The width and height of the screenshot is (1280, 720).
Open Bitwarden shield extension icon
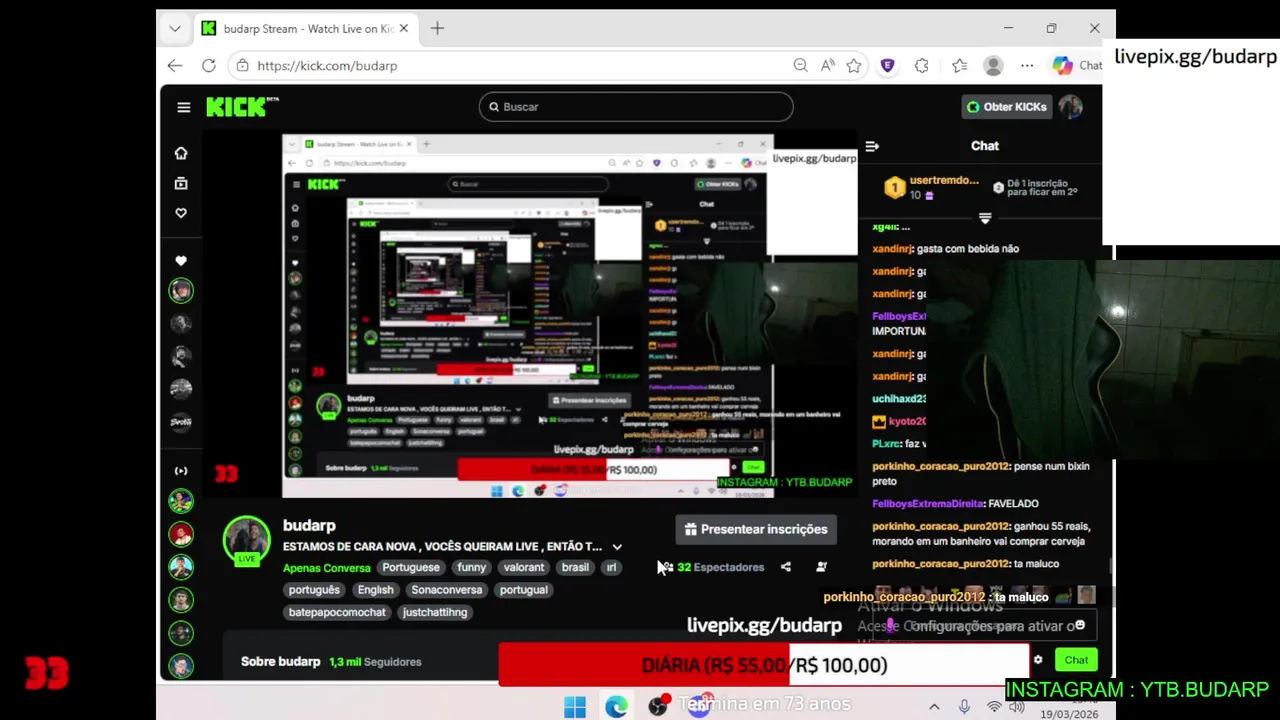coord(887,66)
